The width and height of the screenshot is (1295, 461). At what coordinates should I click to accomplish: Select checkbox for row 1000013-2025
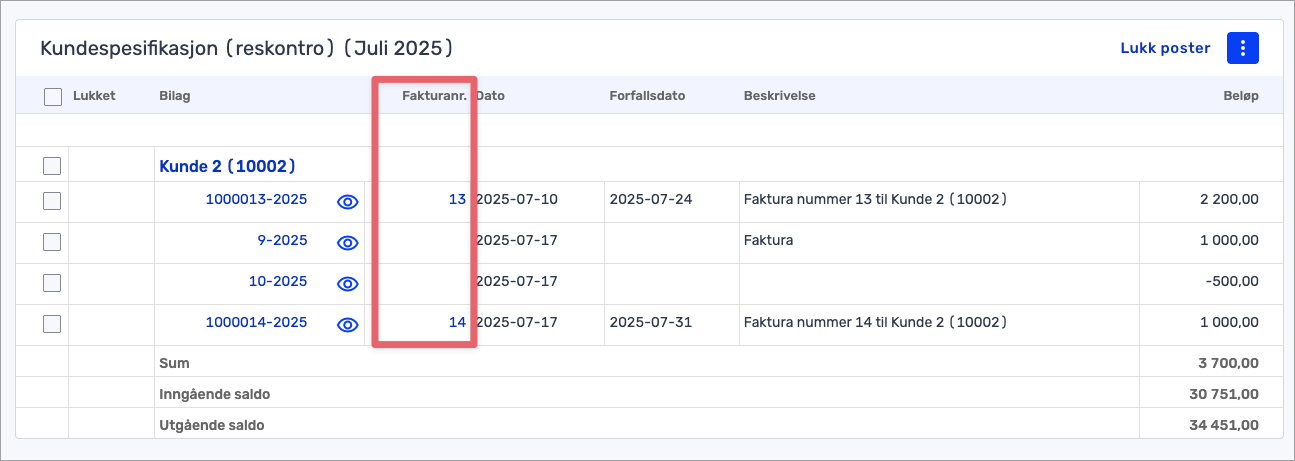pyautogui.click(x=53, y=200)
